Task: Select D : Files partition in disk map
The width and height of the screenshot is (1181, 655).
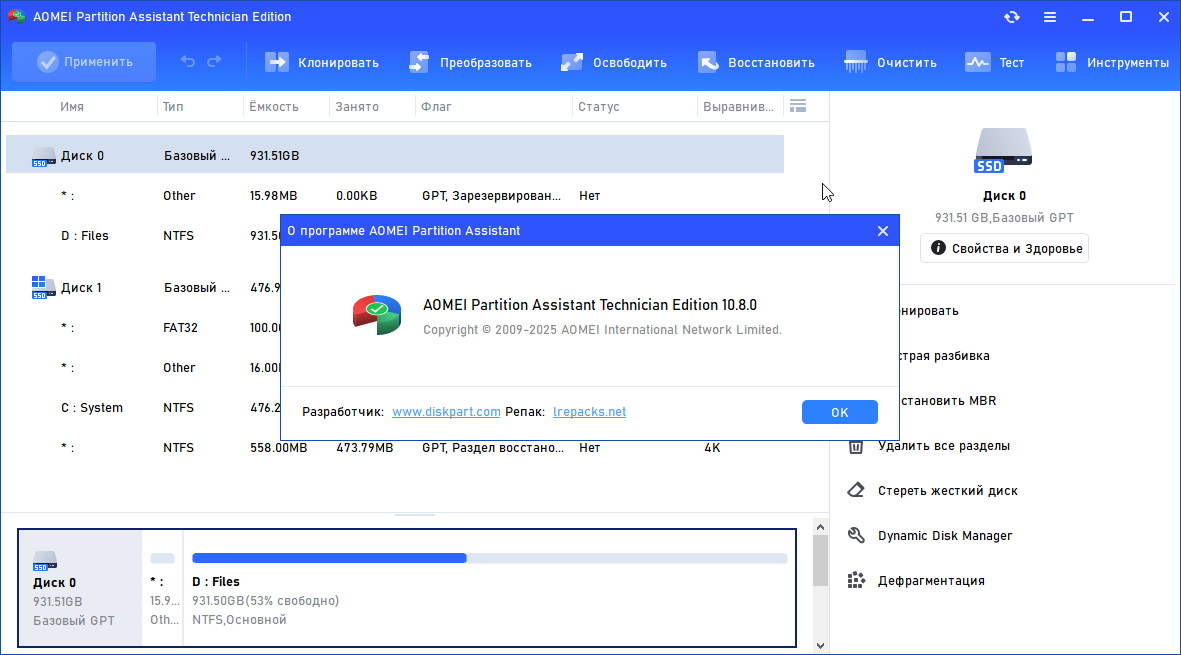Action: 490,588
